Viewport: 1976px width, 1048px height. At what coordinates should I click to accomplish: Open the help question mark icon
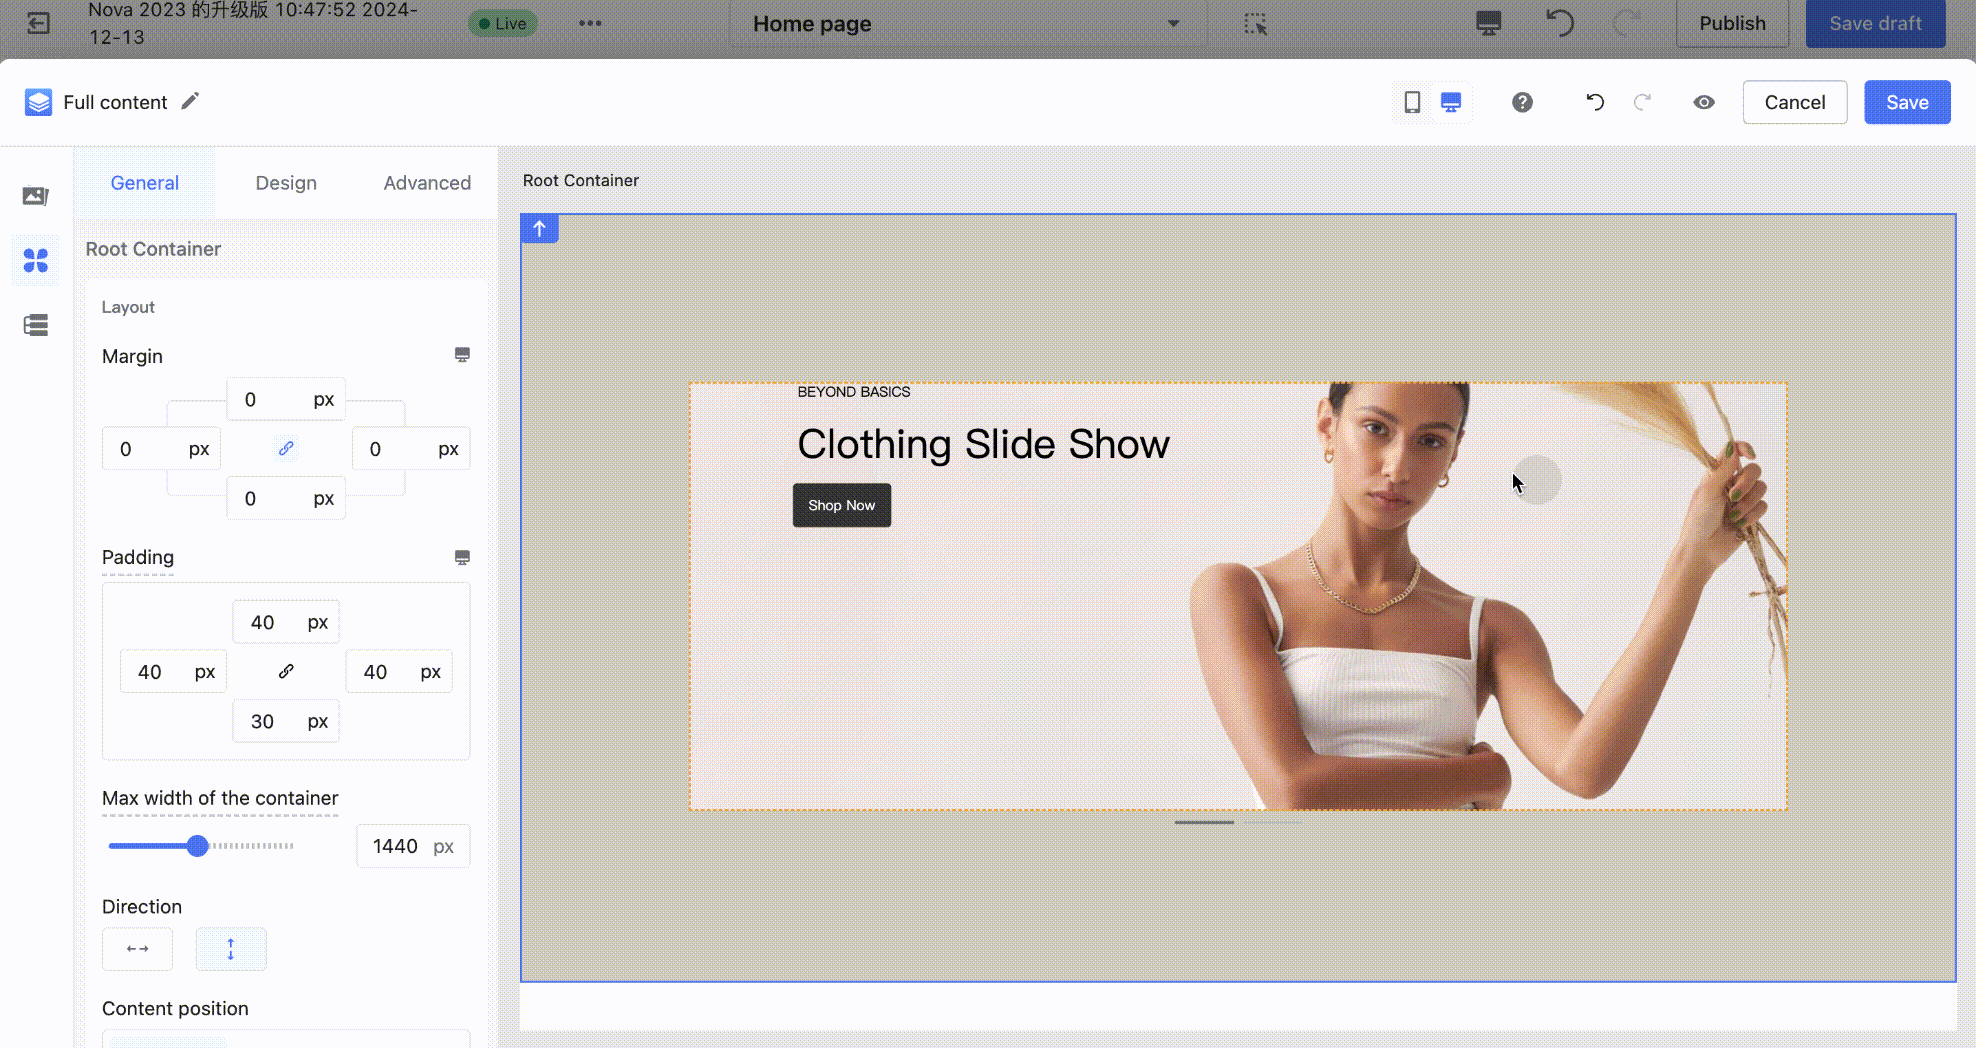[1522, 102]
